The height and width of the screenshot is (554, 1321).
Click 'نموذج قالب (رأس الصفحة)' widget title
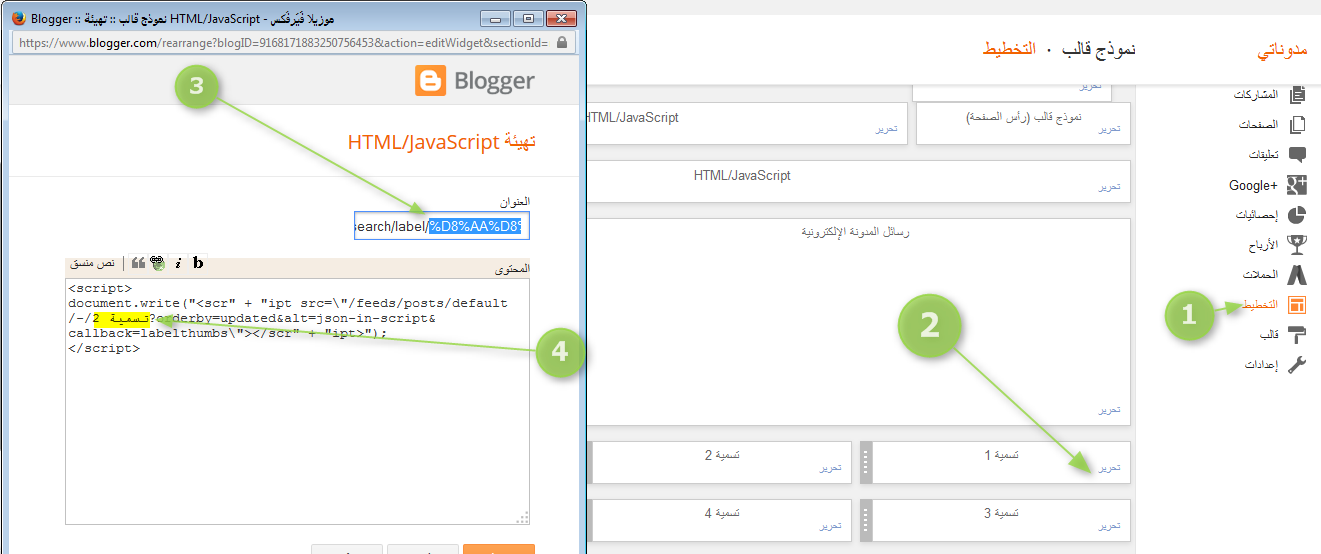[1024, 117]
